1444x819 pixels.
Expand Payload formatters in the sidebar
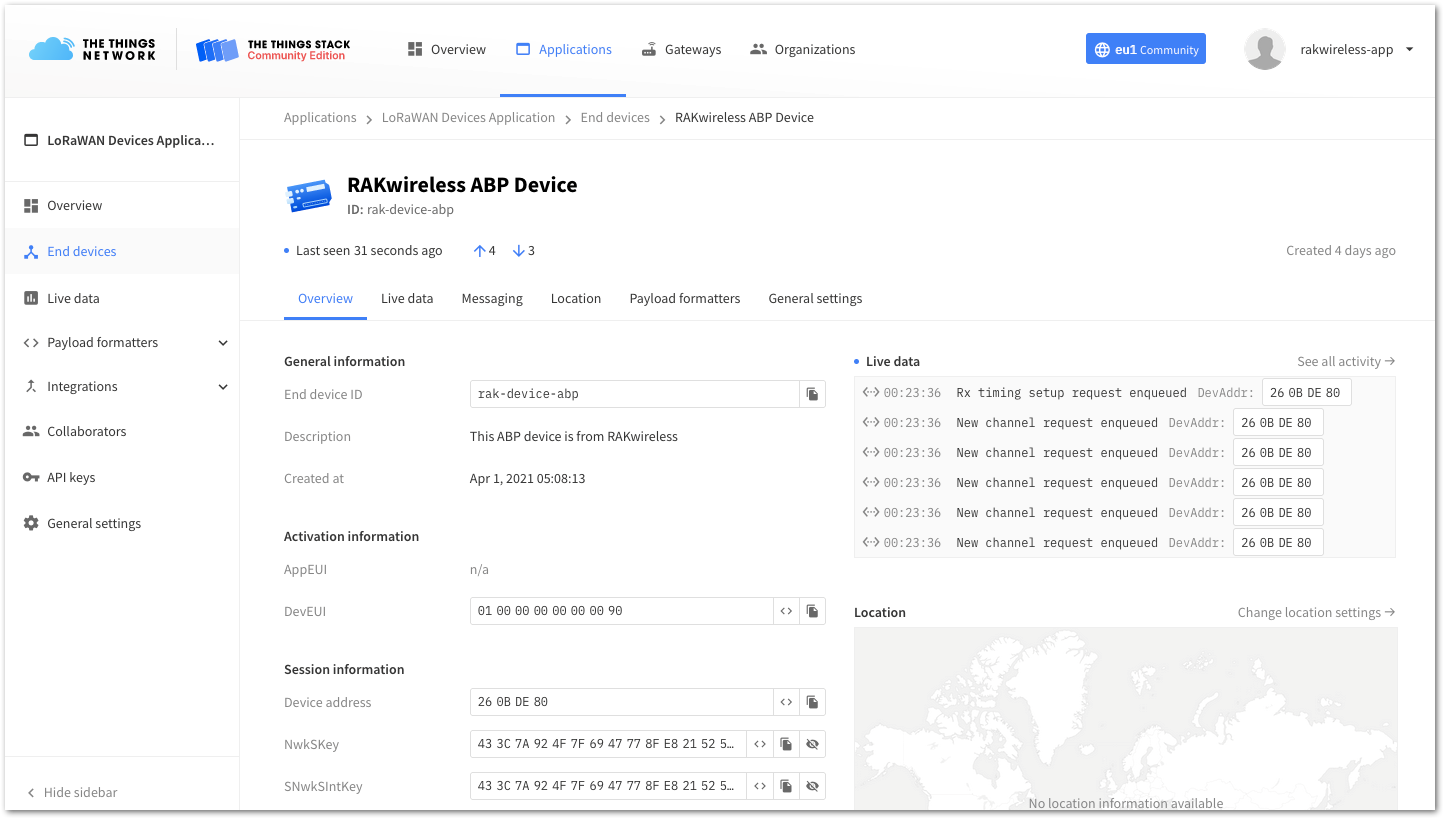[121, 342]
